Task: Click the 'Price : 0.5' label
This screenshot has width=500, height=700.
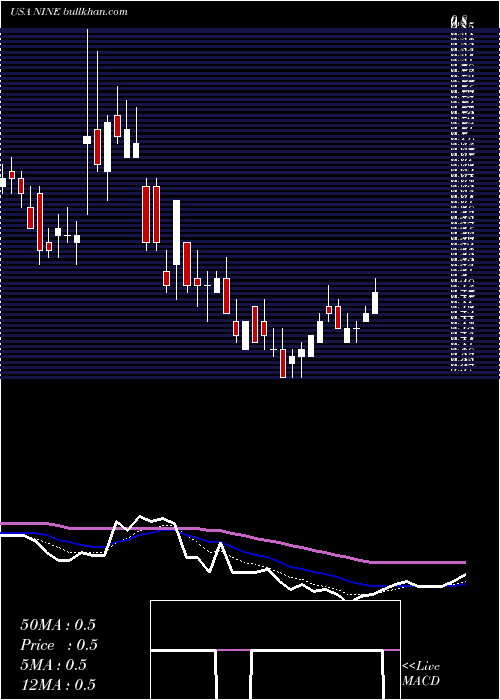Action: (59, 645)
